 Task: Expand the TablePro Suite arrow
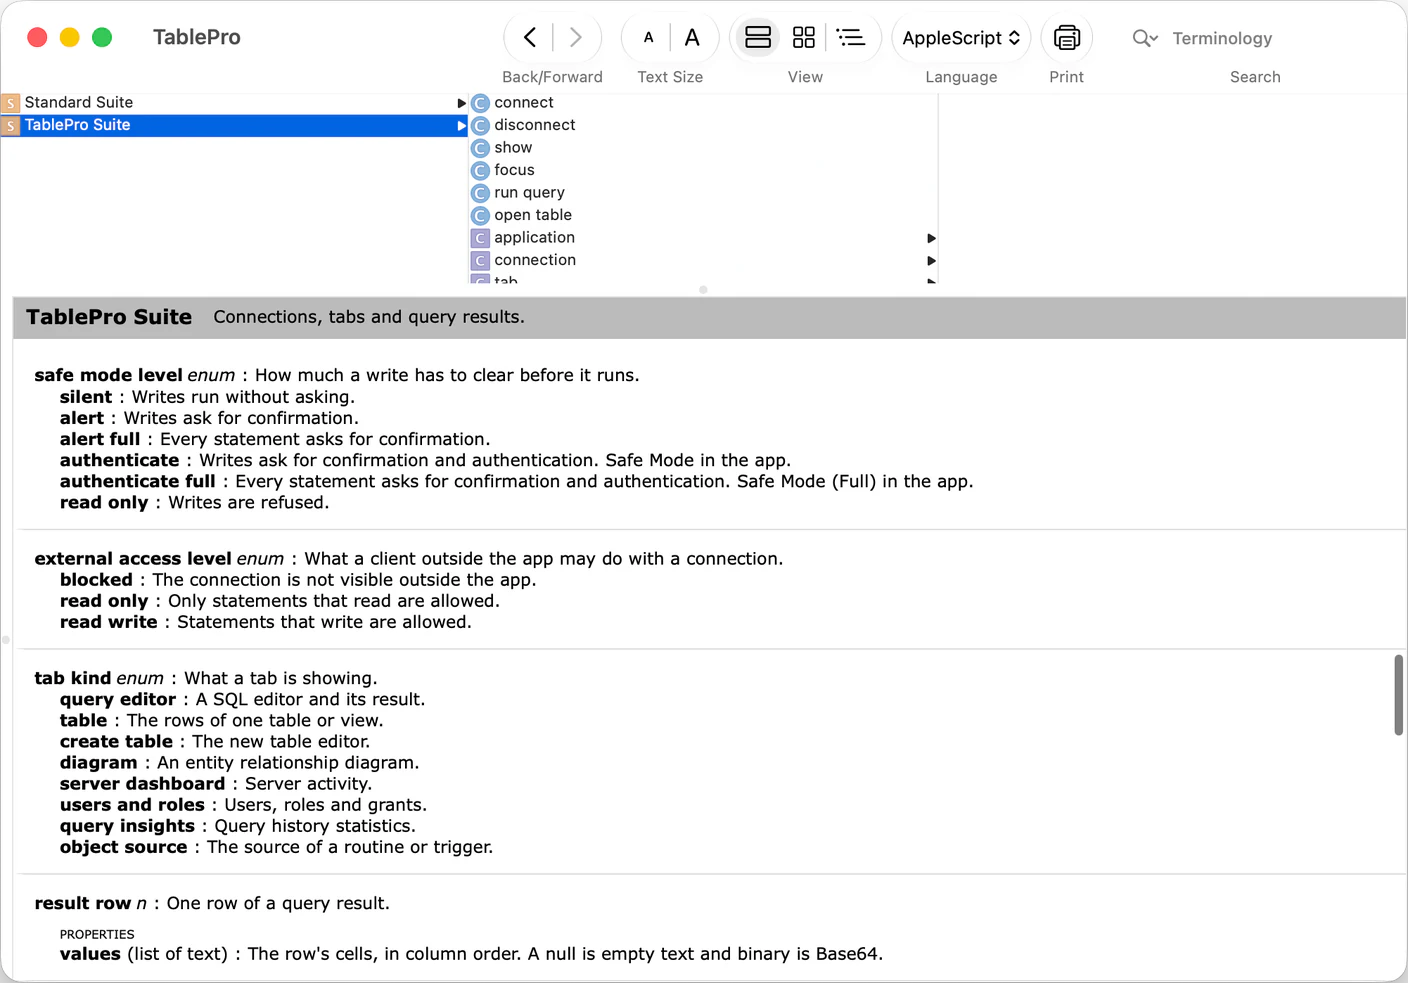(x=461, y=125)
